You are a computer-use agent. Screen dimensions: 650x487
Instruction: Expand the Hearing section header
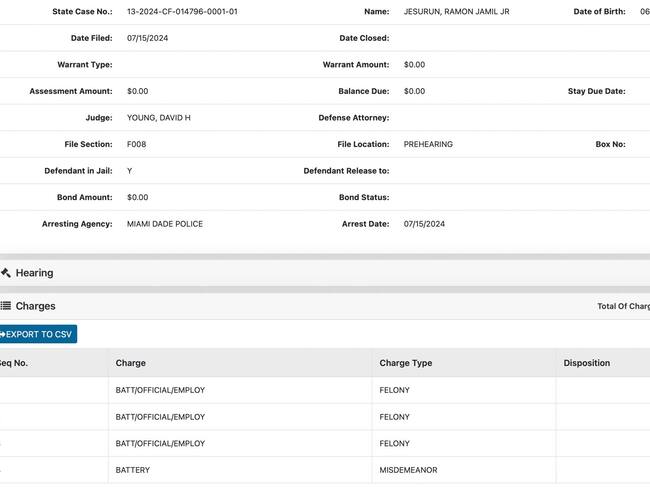click(35, 273)
